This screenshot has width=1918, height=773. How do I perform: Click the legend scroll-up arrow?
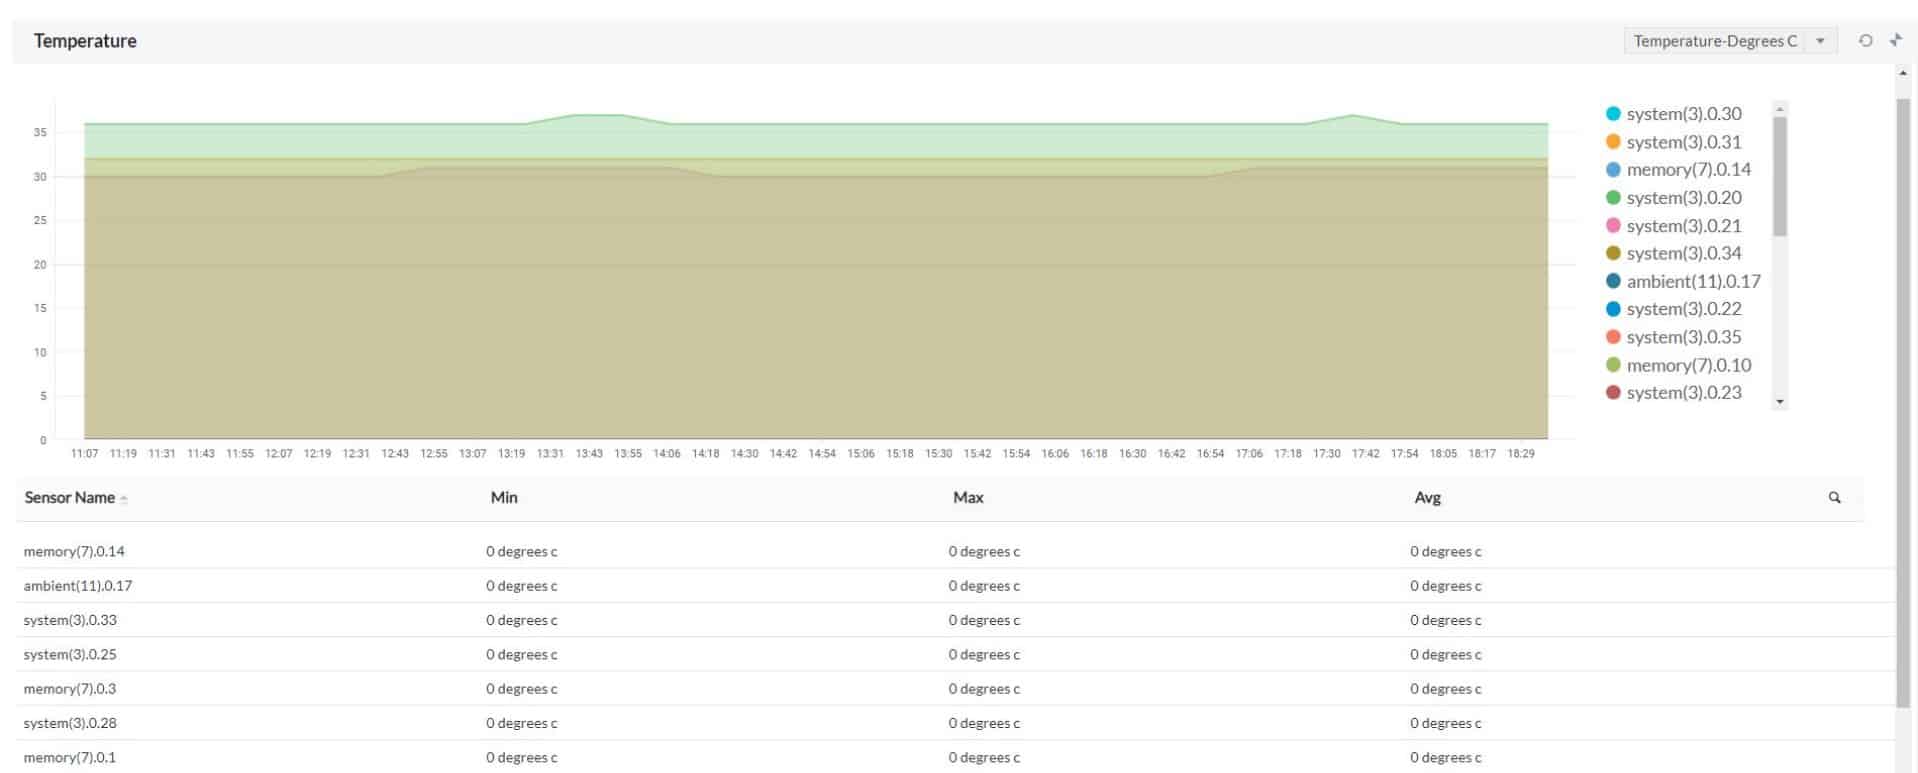[1779, 108]
